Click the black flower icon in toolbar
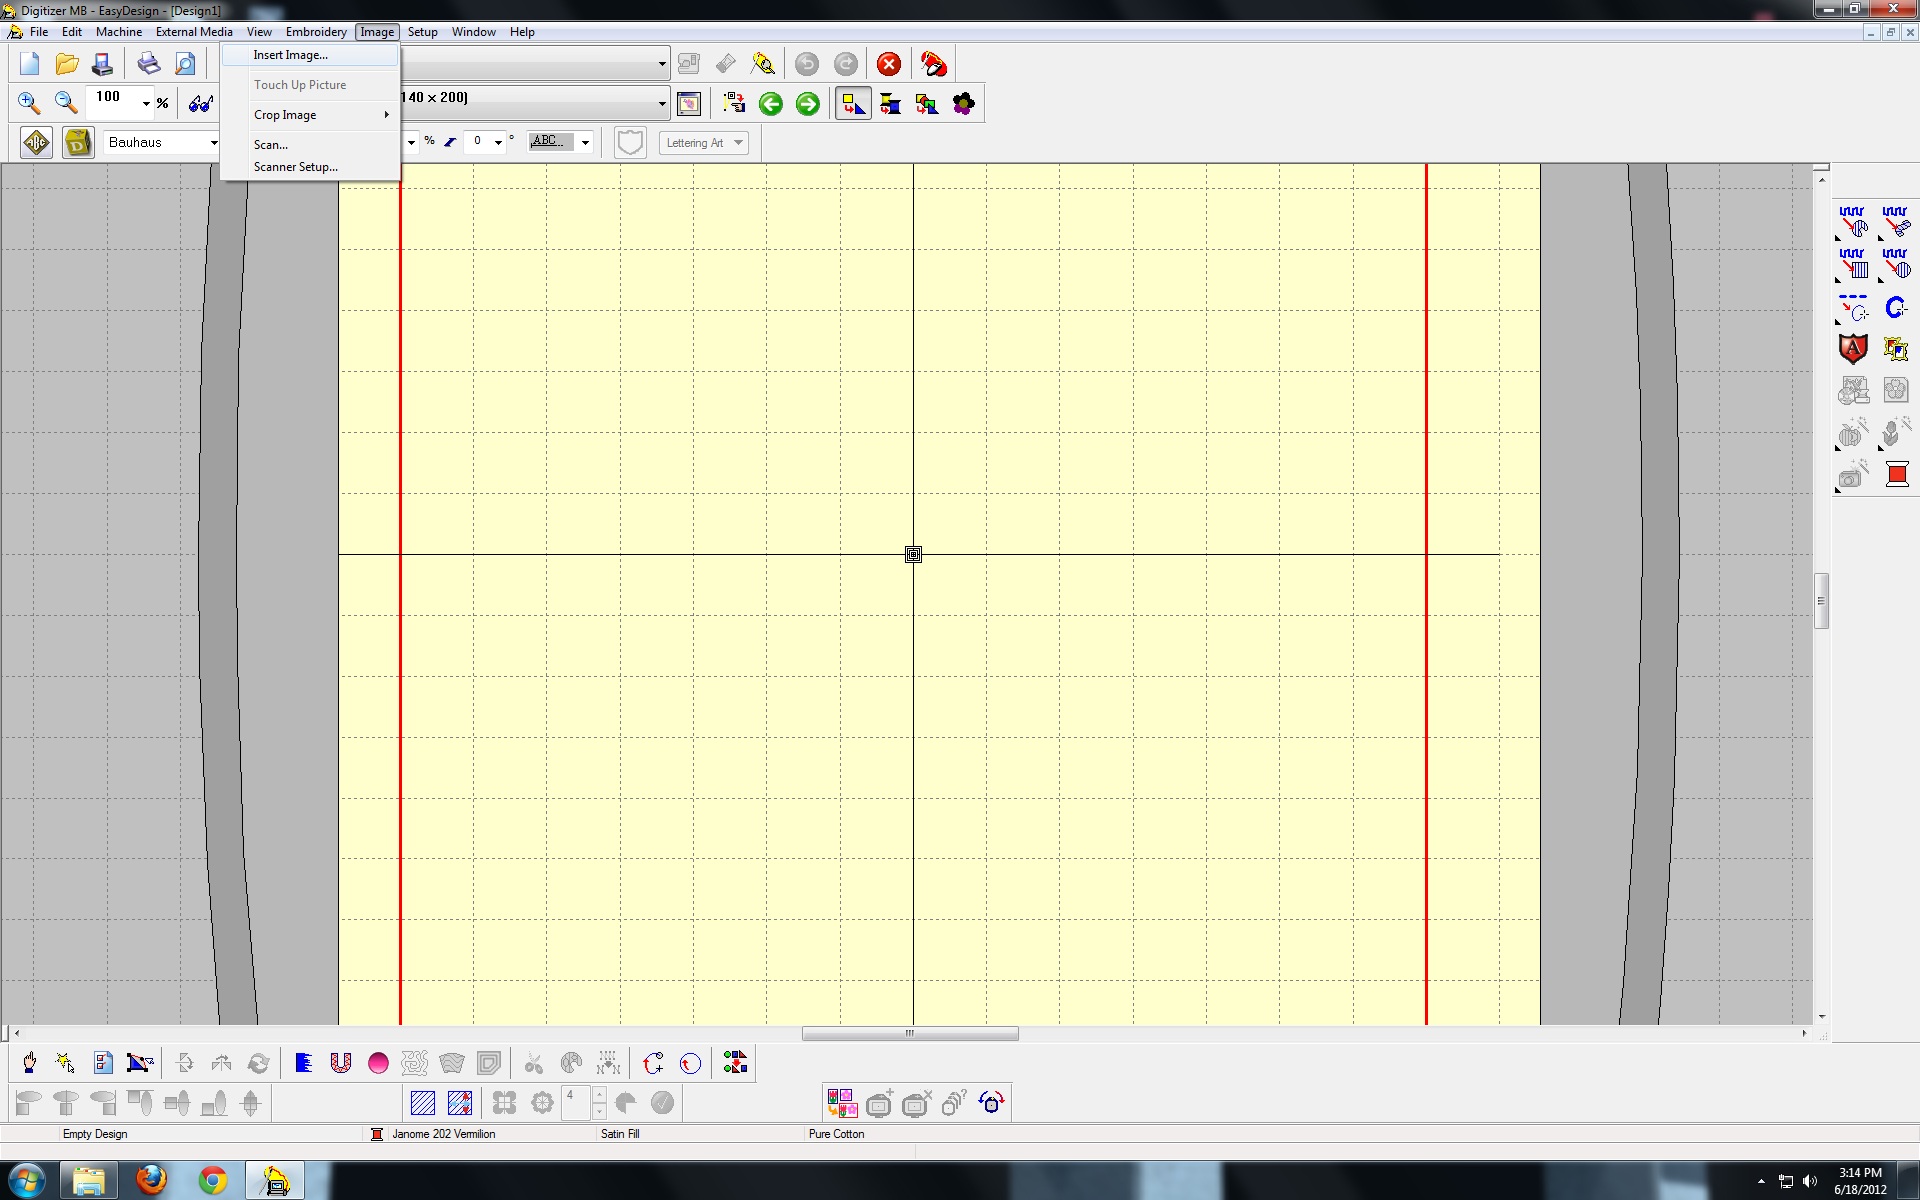The width and height of the screenshot is (1920, 1200). click(x=964, y=104)
